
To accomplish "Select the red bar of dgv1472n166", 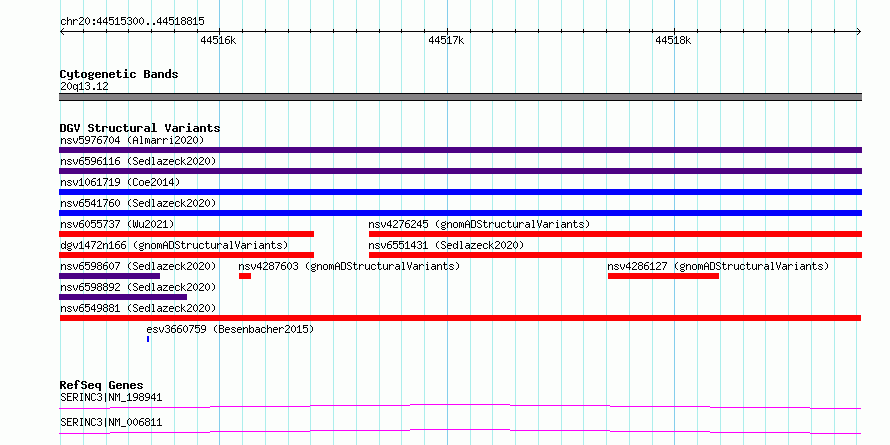I will click(186, 255).
